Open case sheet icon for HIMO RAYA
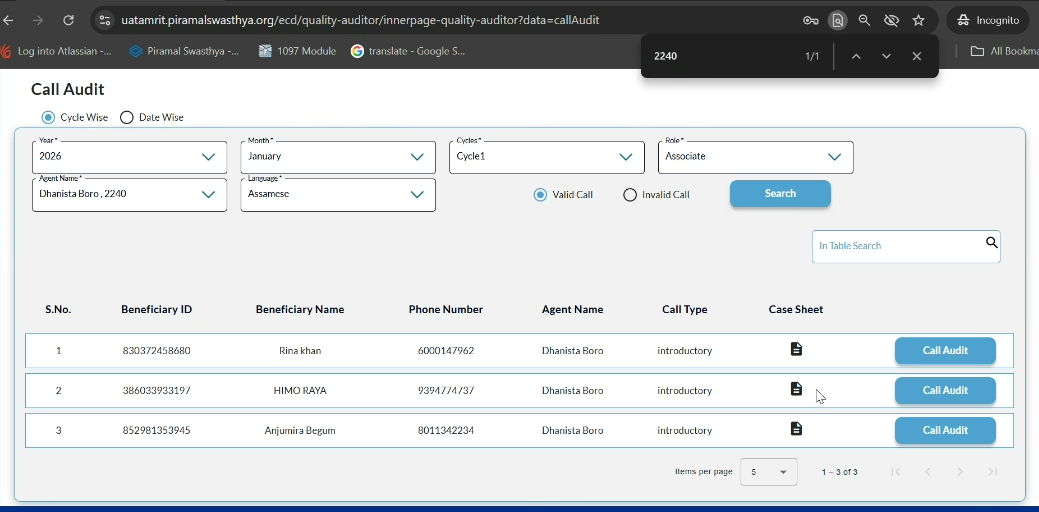Viewport: 1039px width, 512px height. (x=796, y=389)
